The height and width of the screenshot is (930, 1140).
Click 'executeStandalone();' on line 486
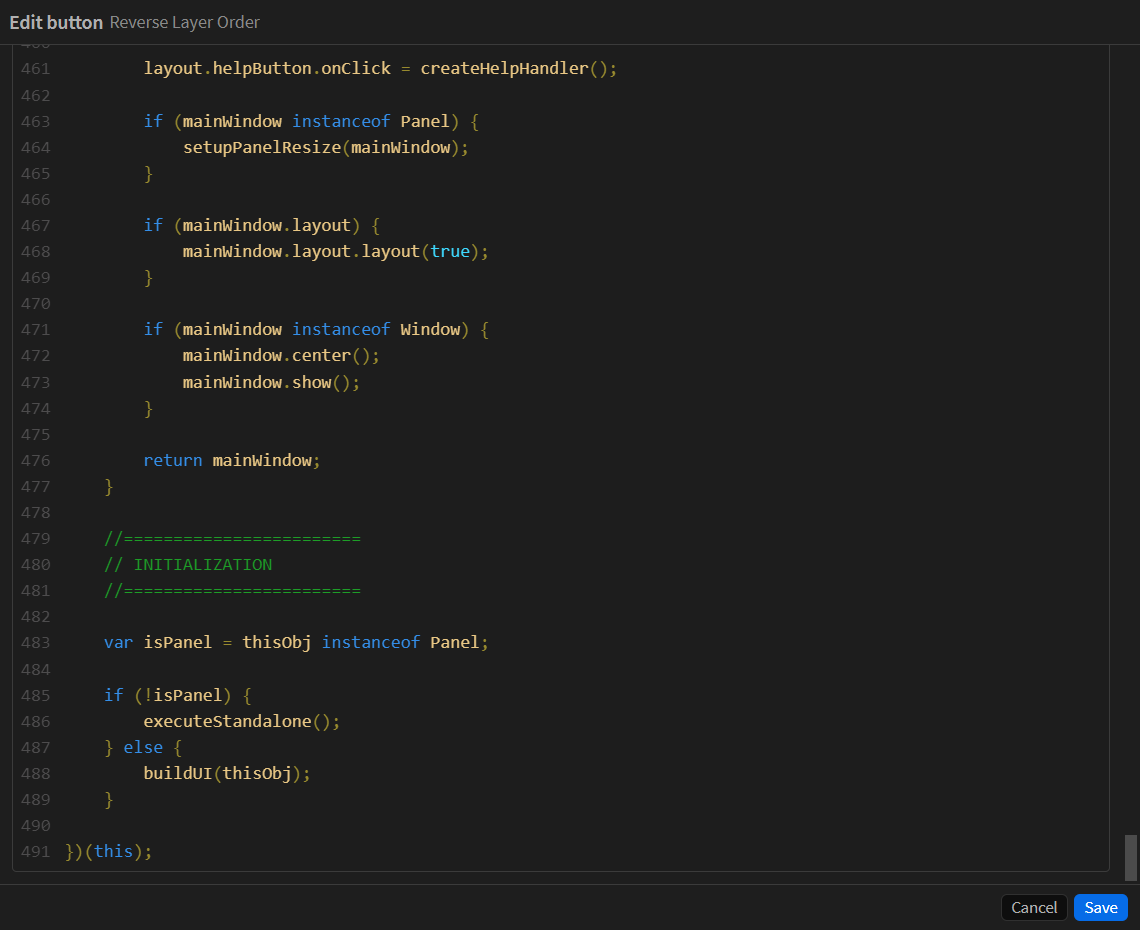[x=241, y=721]
